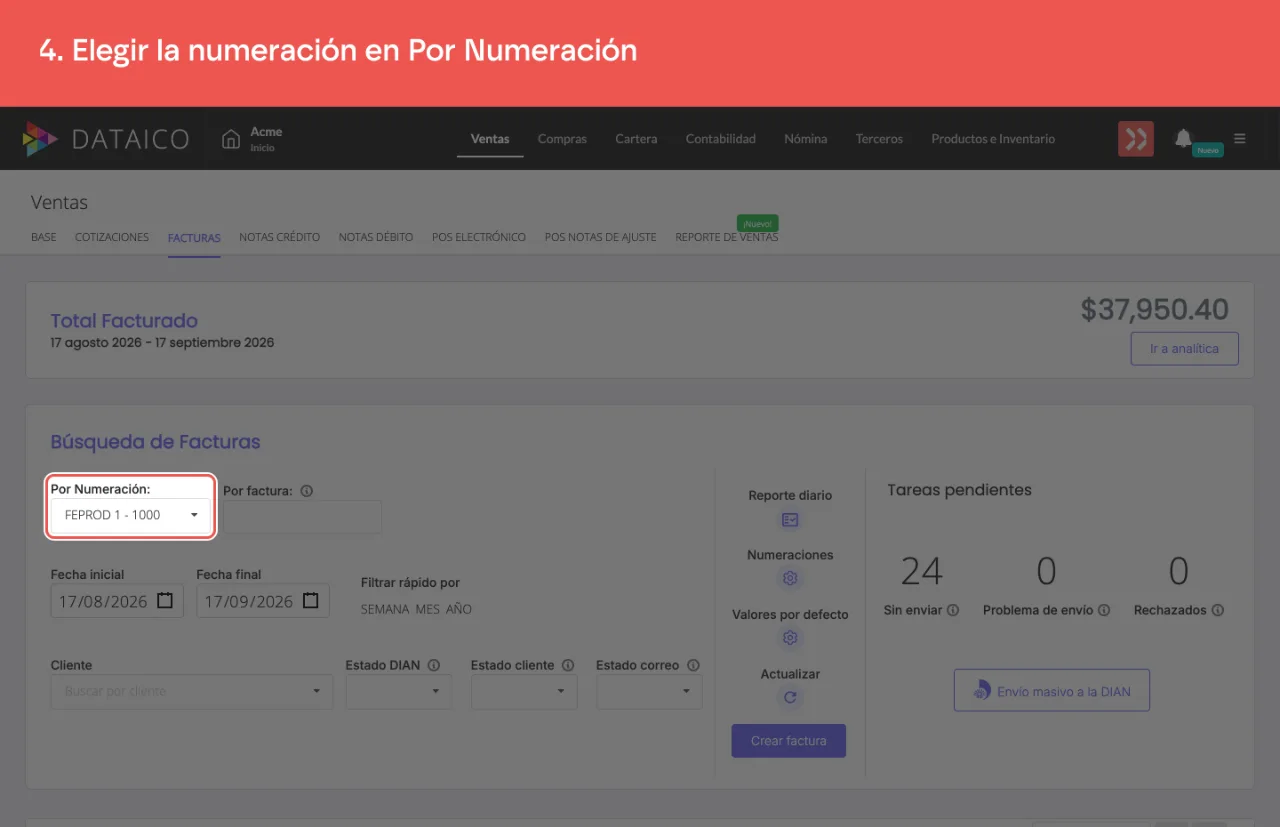Open the hamburger menu
Screen dimensions: 1280x827
click(1240, 139)
